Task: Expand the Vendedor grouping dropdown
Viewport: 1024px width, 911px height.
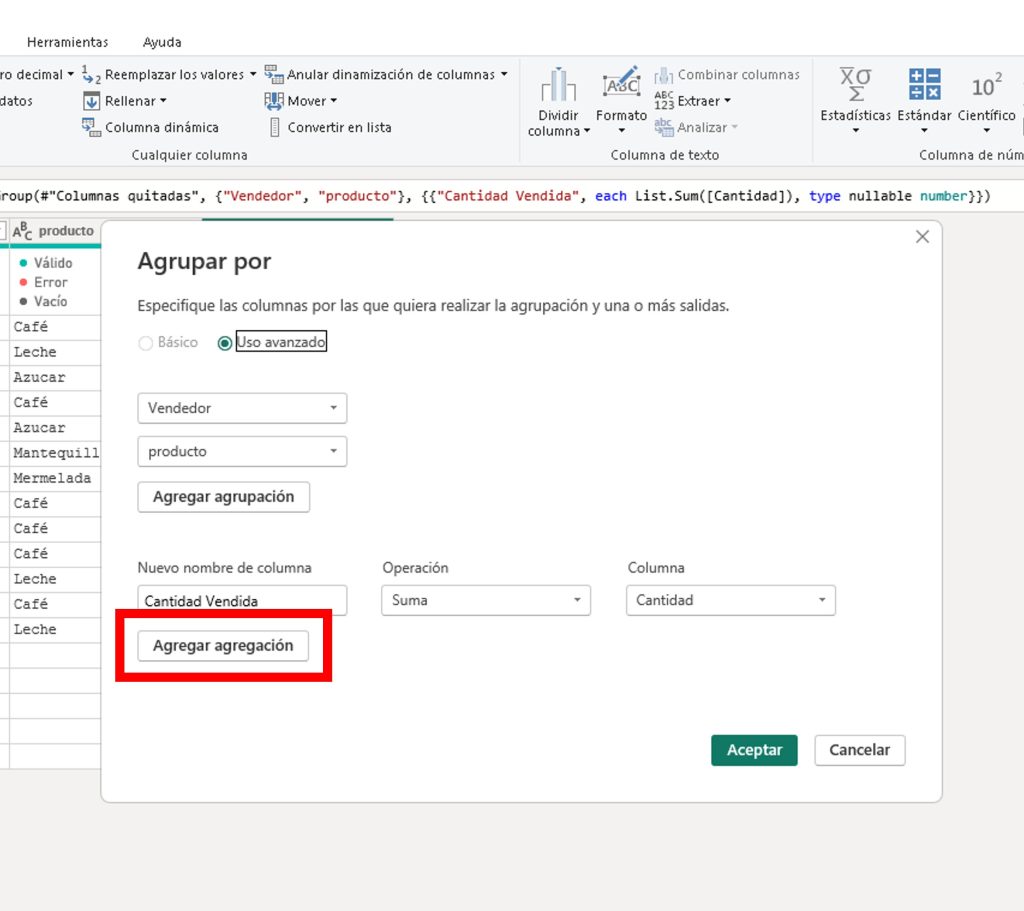Action: pos(242,408)
